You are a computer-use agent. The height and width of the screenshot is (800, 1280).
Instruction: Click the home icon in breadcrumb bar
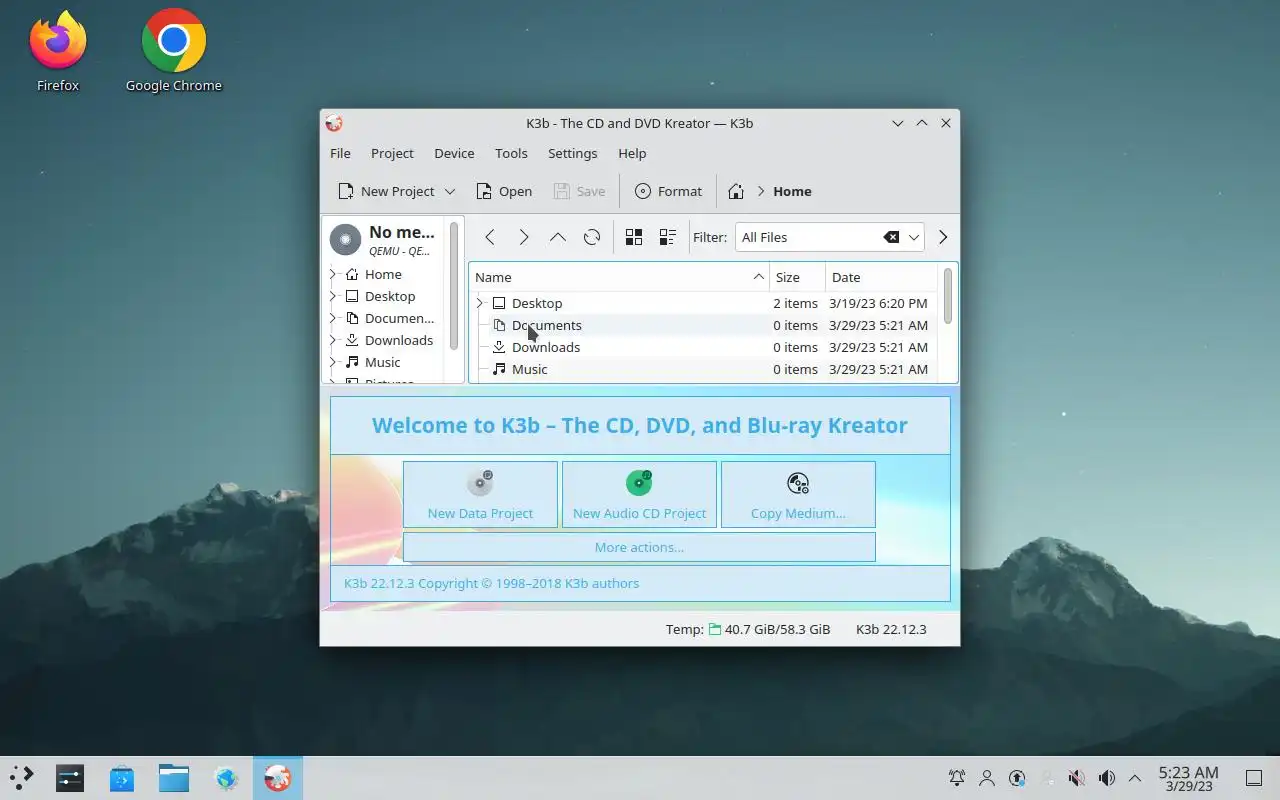click(736, 191)
